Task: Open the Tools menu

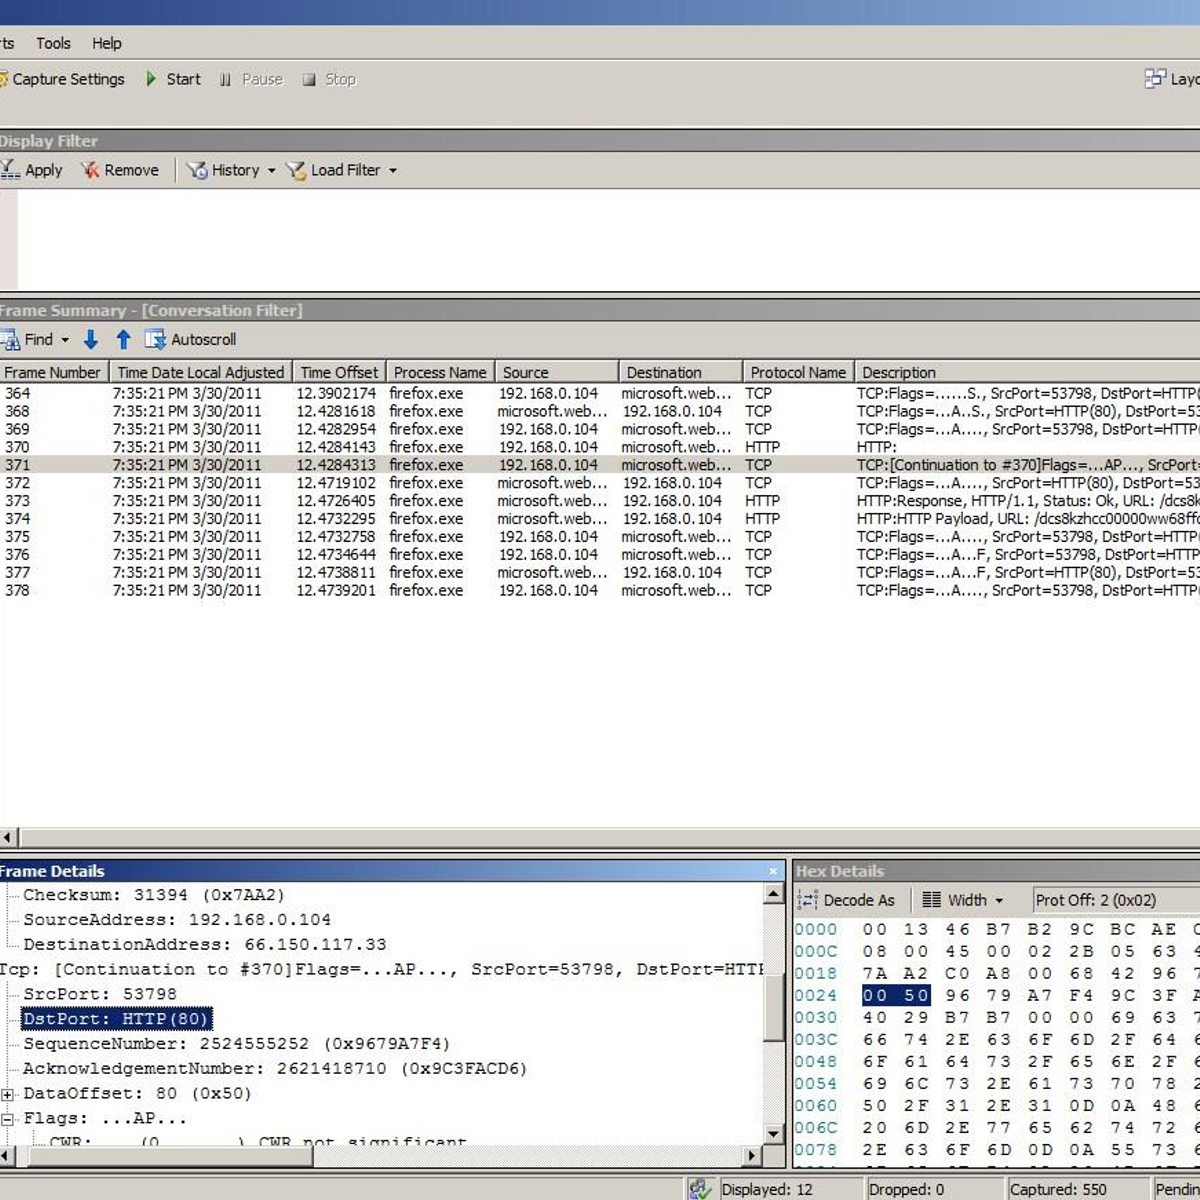Action: pyautogui.click(x=53, y=43)
